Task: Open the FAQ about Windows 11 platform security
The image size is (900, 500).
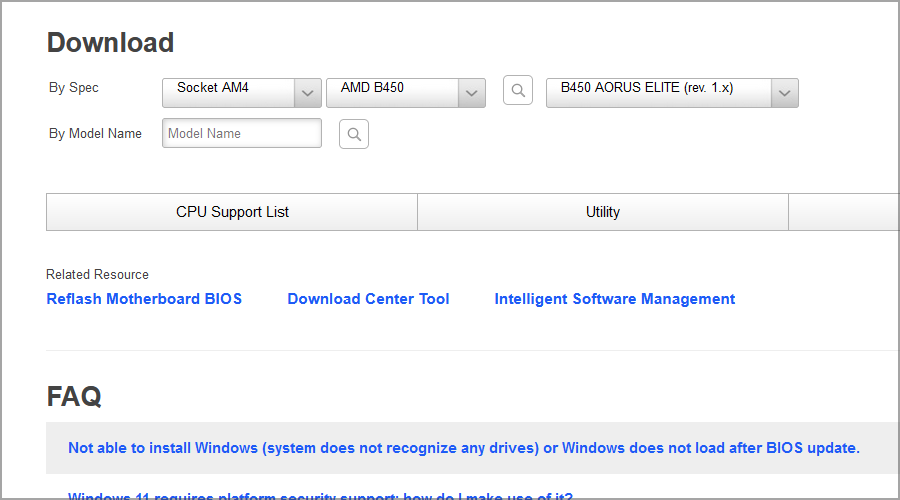Action: (320, 496)
